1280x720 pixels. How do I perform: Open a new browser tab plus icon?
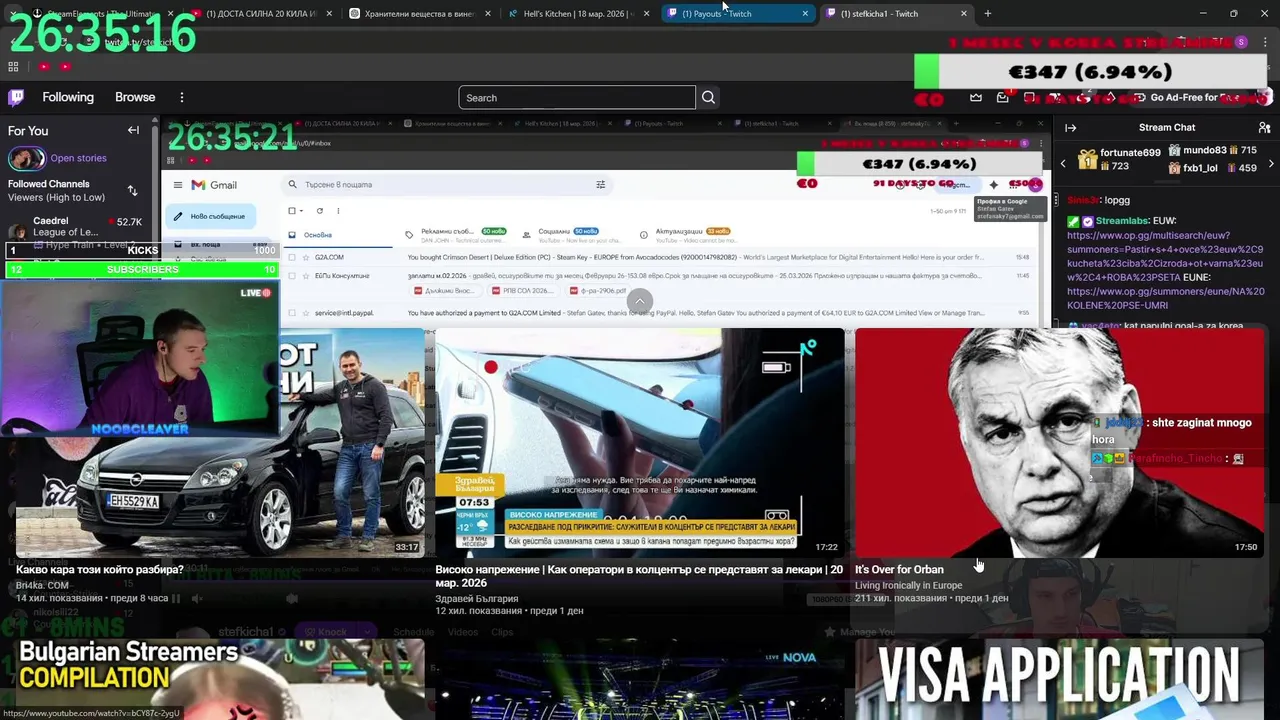pyautogui.click(x=988, y=14)
